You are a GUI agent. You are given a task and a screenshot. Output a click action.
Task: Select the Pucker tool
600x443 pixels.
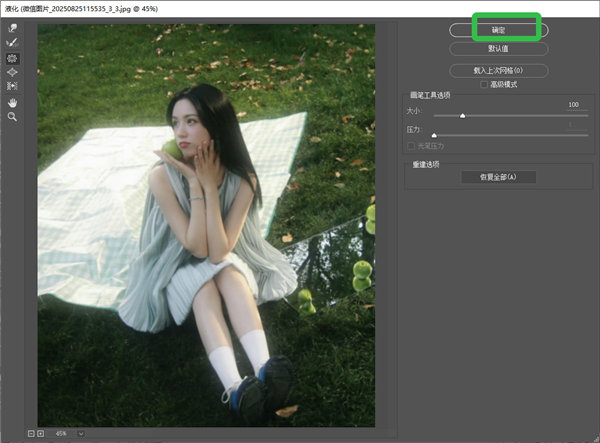tap(13, 58)
